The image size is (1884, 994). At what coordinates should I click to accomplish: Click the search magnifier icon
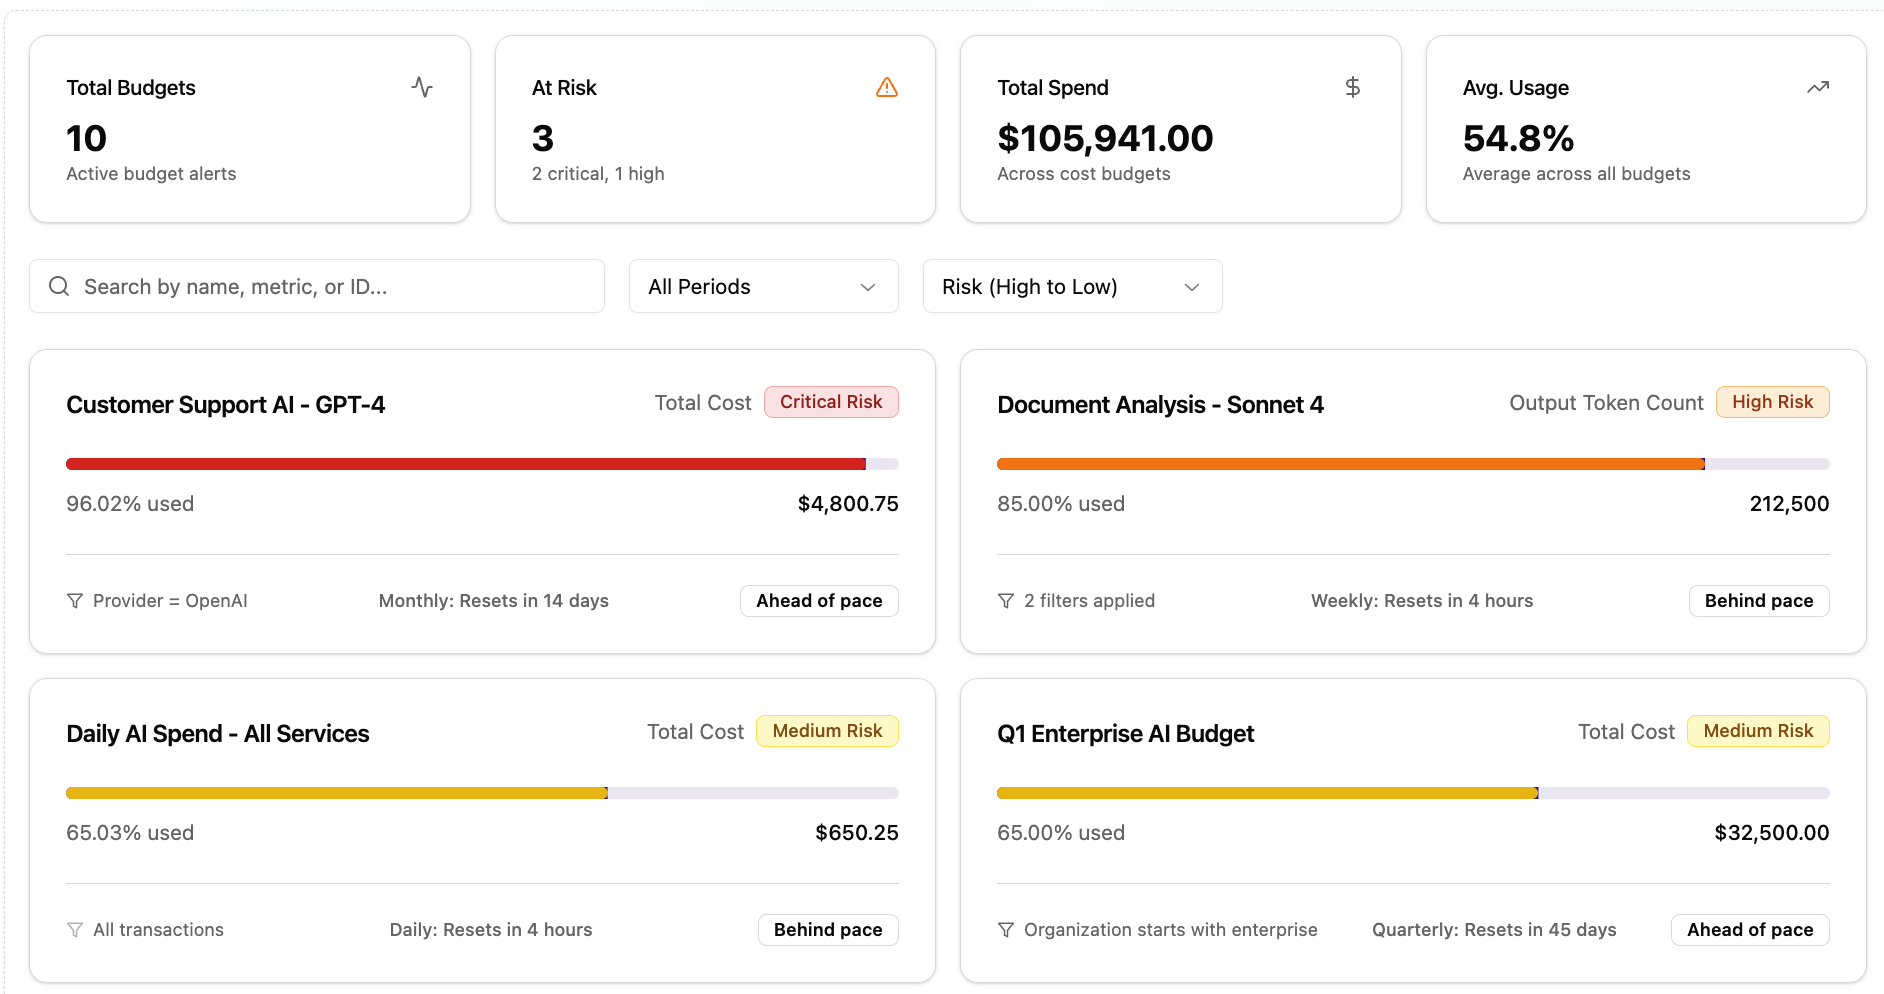[x=59, y=286]
